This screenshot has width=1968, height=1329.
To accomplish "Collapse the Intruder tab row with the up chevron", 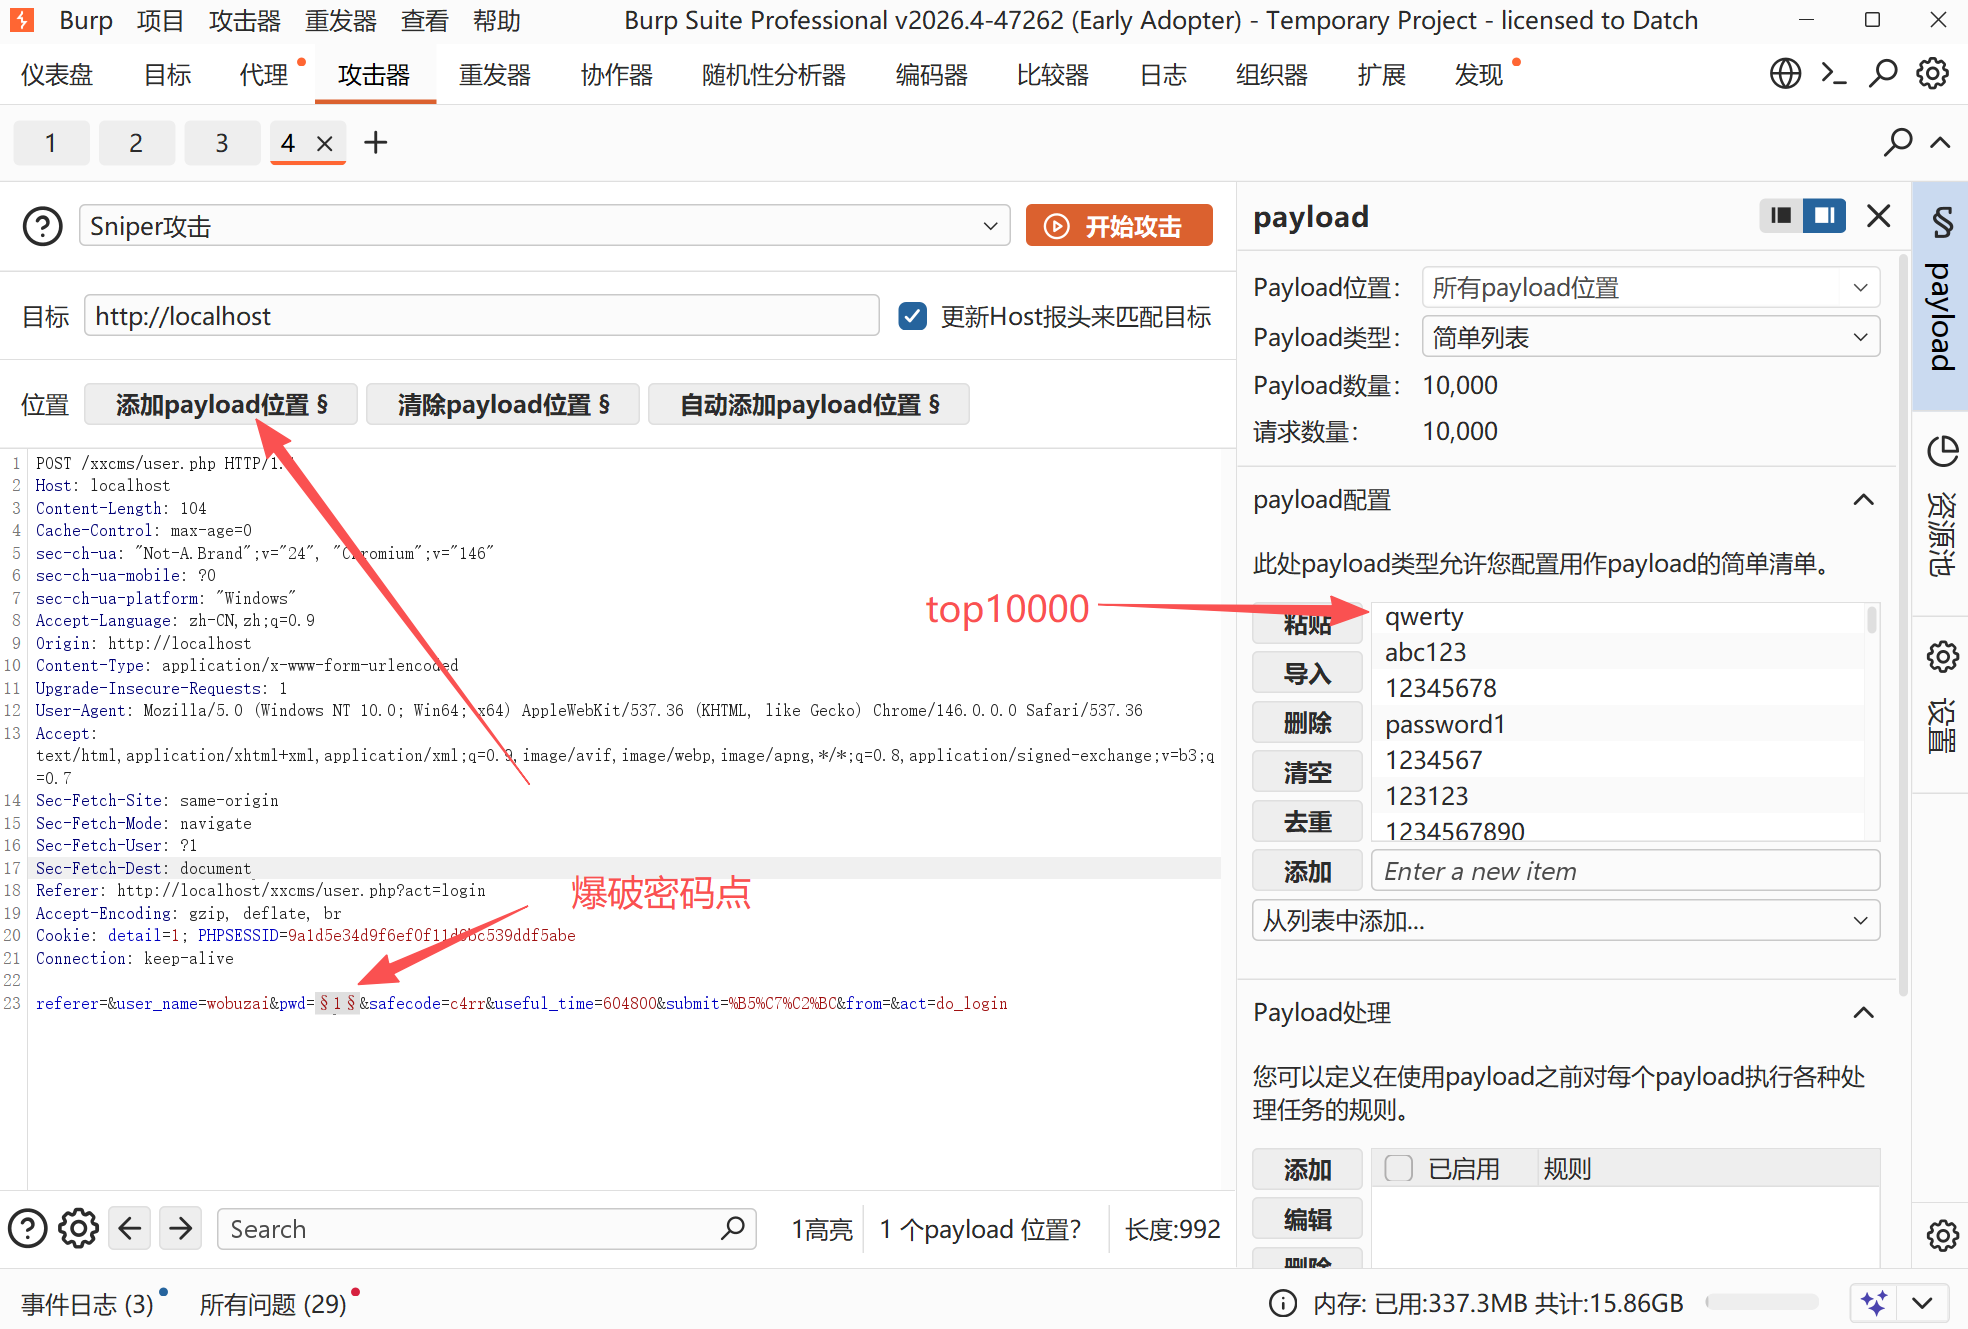I will coord(1940,143).
